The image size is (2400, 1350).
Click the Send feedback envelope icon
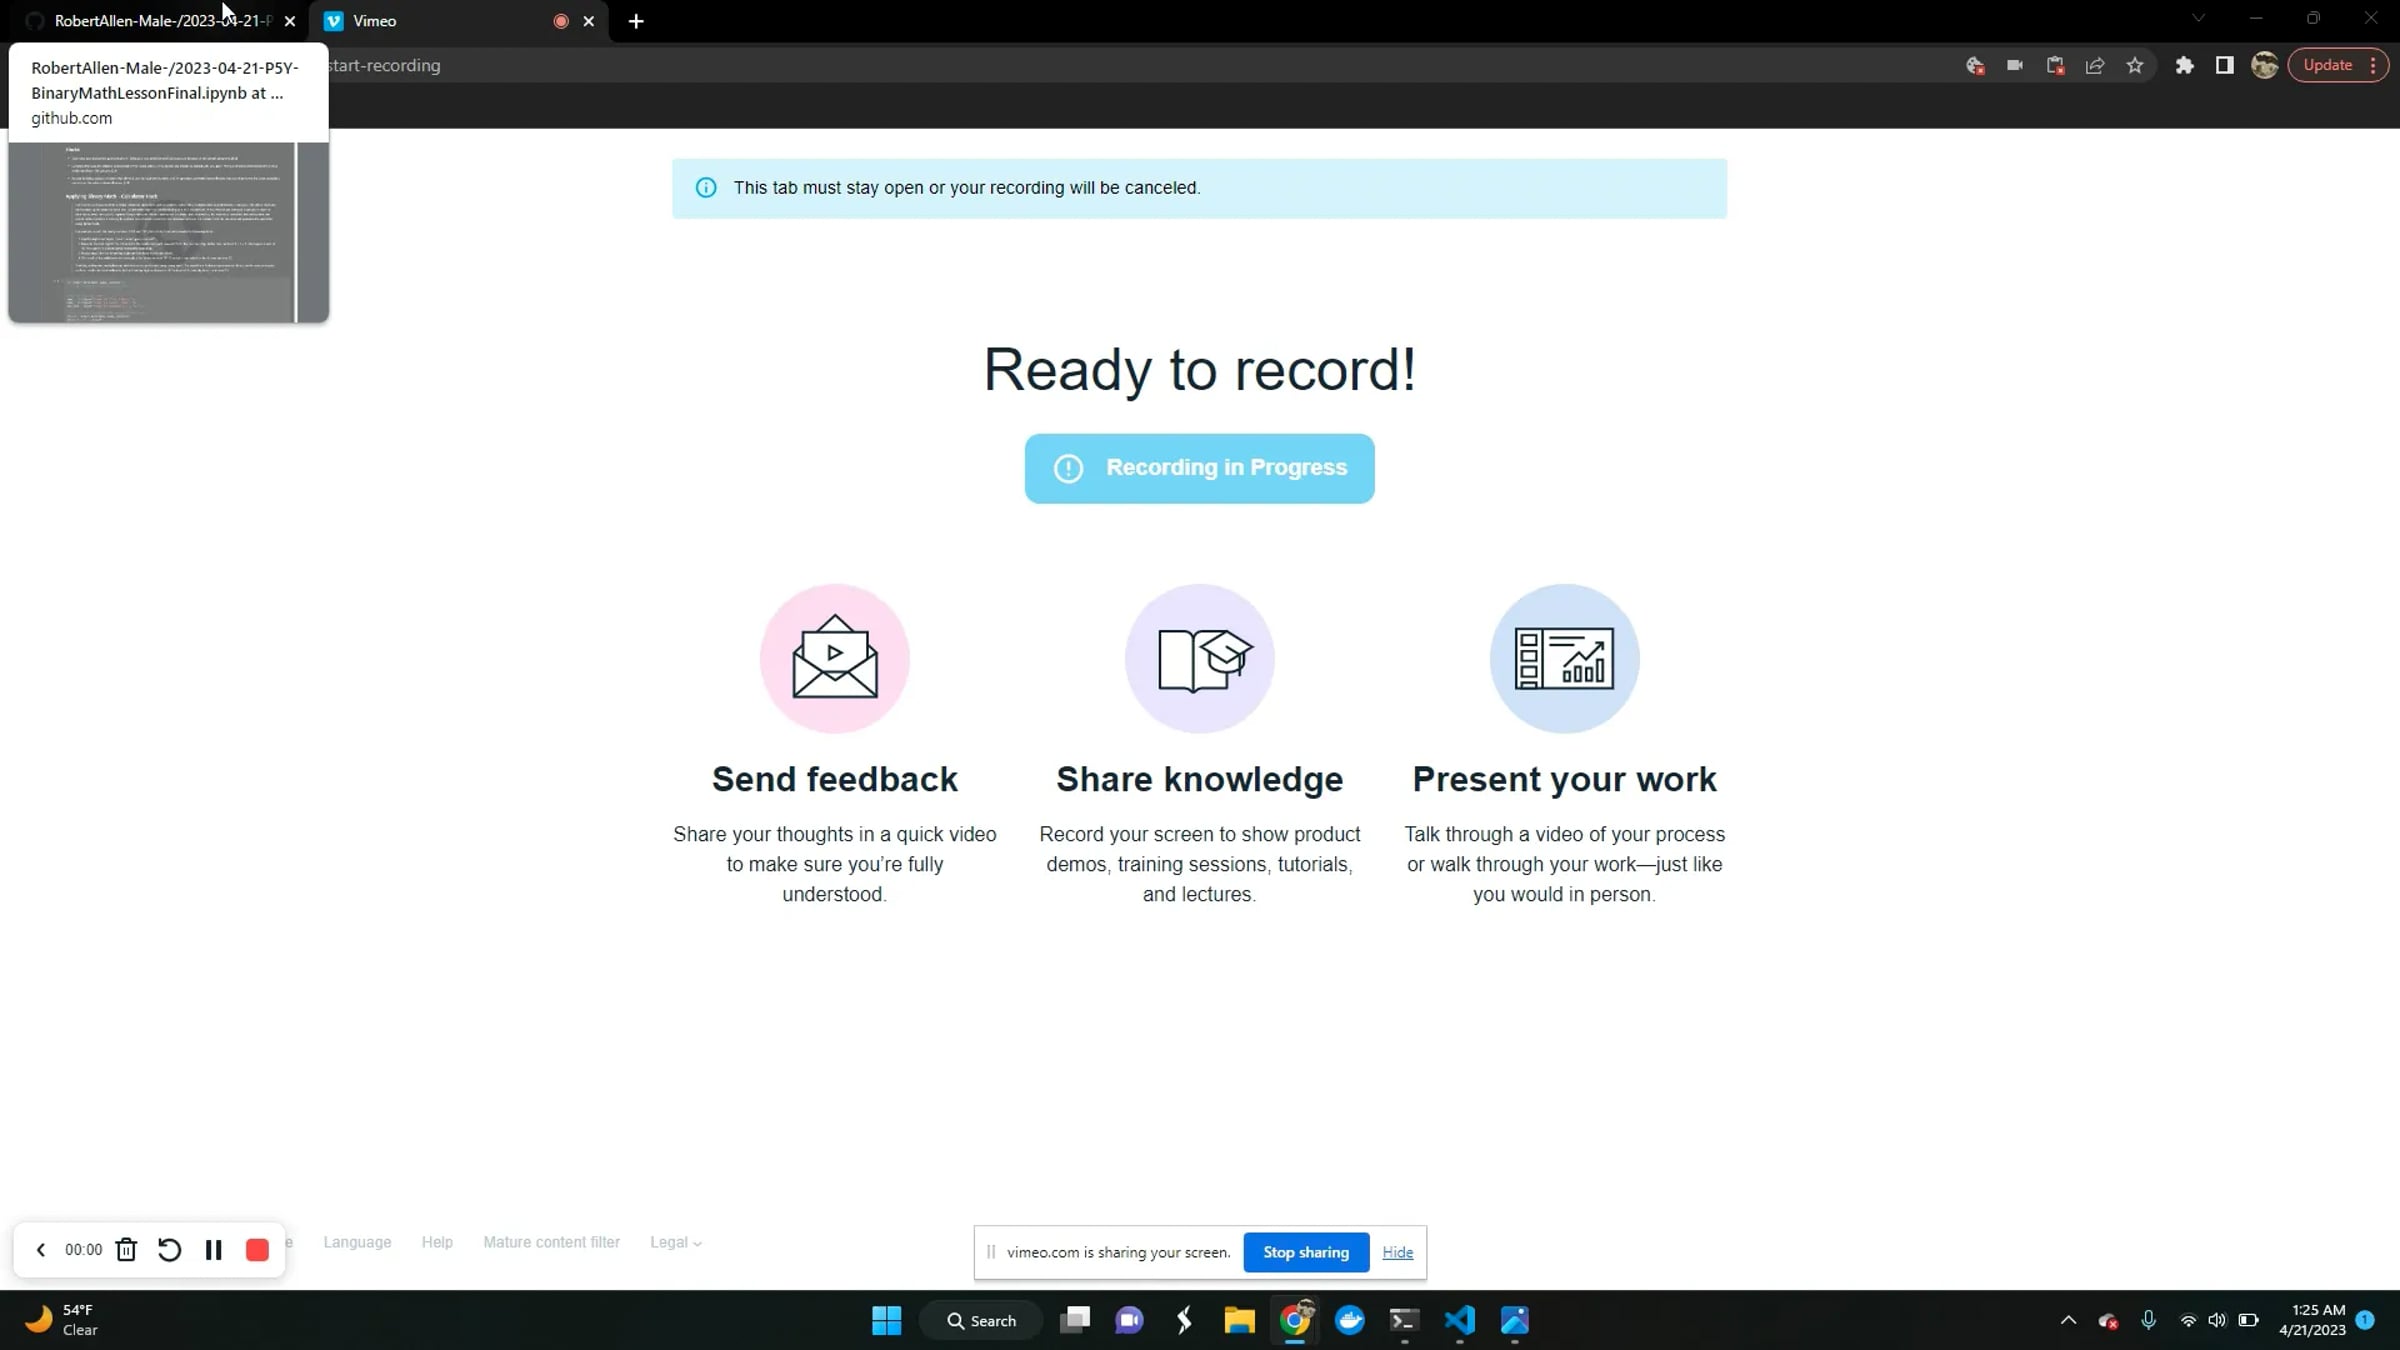click(x=835, y=658)
